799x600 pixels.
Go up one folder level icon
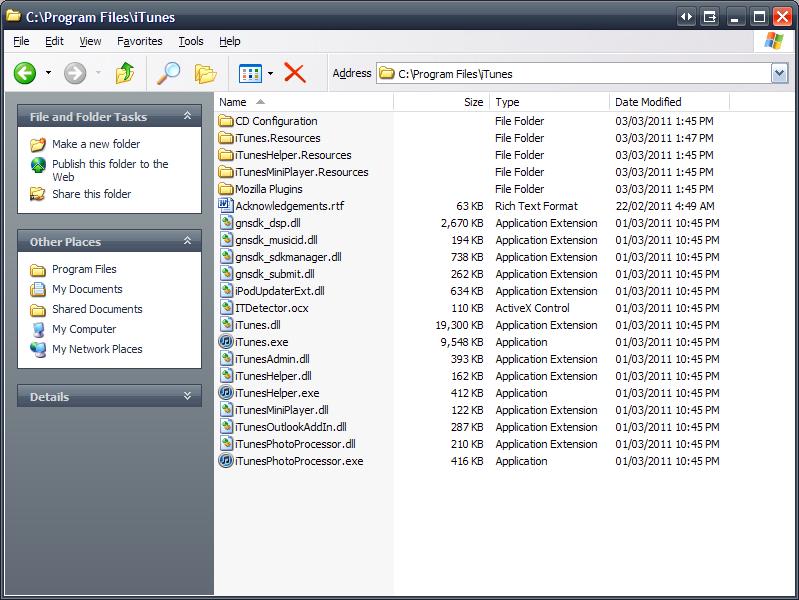coord(125,73)
